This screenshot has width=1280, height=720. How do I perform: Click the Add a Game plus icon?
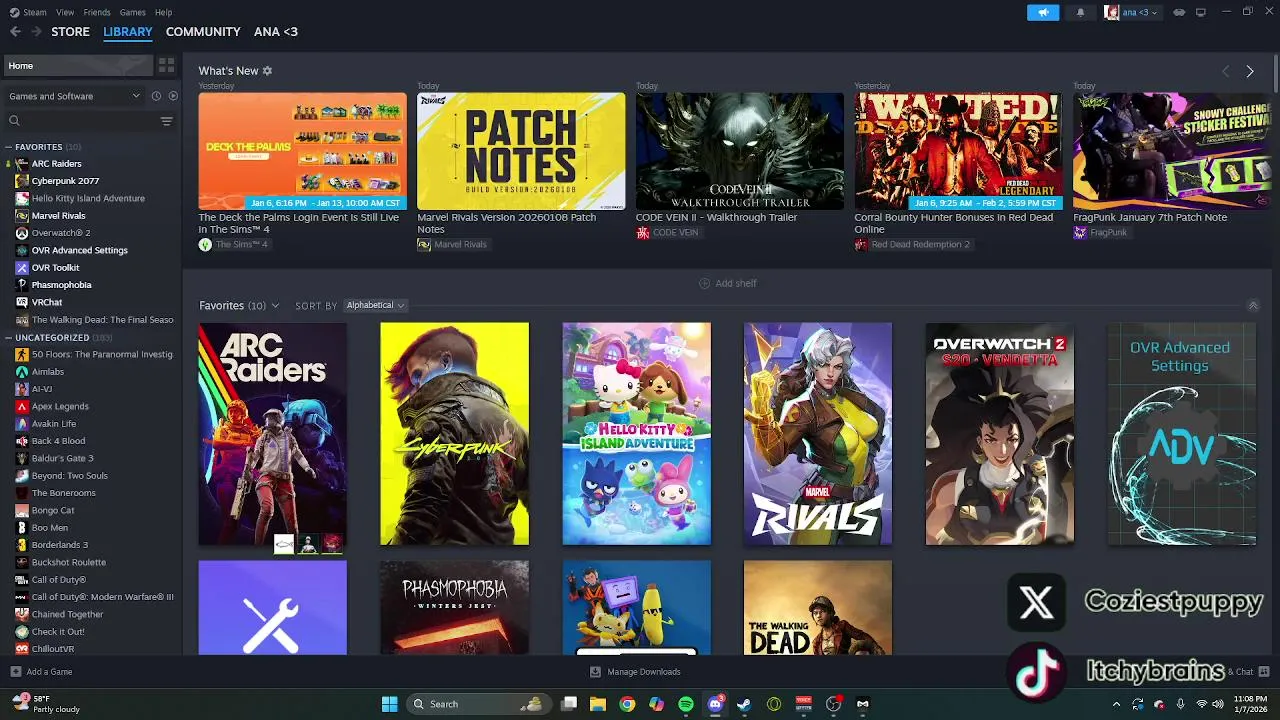15,672
